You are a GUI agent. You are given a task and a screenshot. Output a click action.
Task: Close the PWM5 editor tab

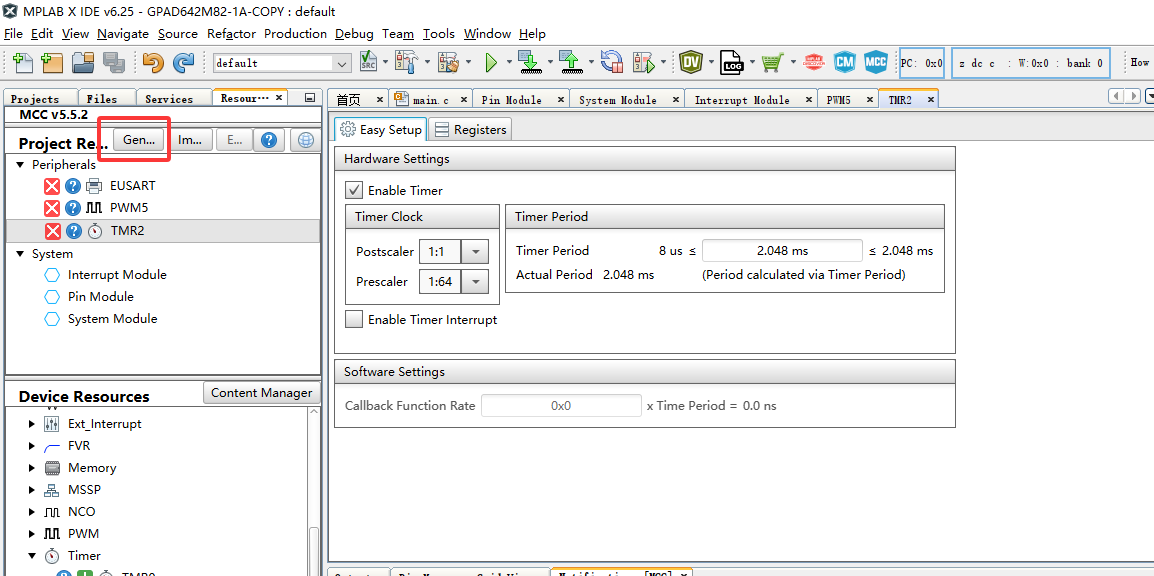coord(869,99)
